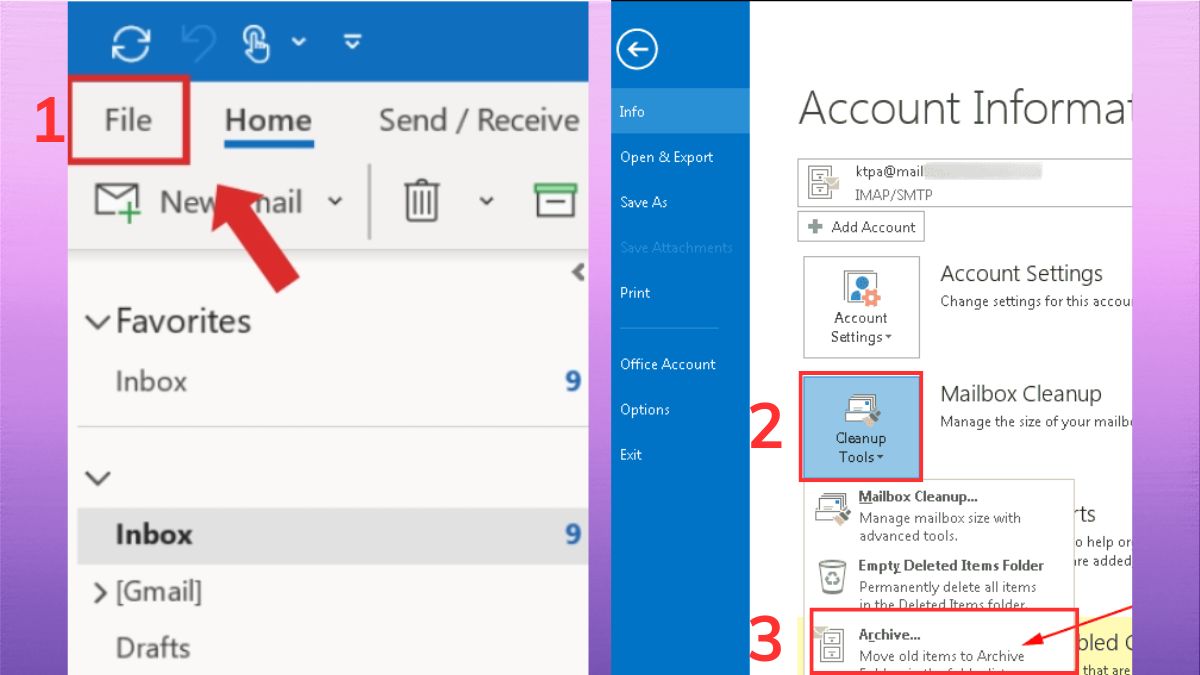Open the Touch/Mouse Mode dropdown arrow

[x=298, y=43]
